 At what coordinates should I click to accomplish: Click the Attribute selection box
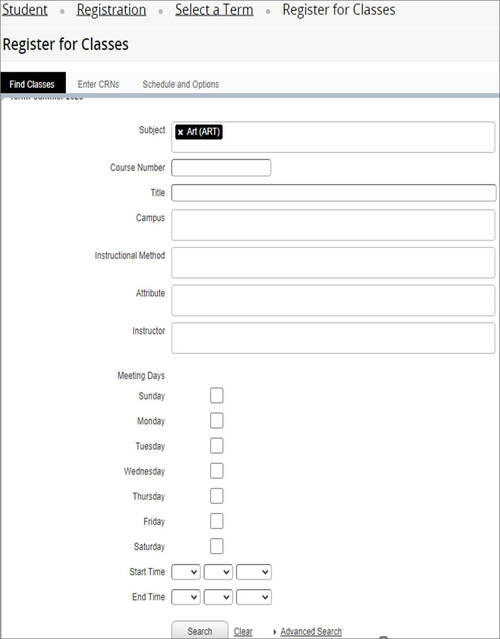point(333,300)
